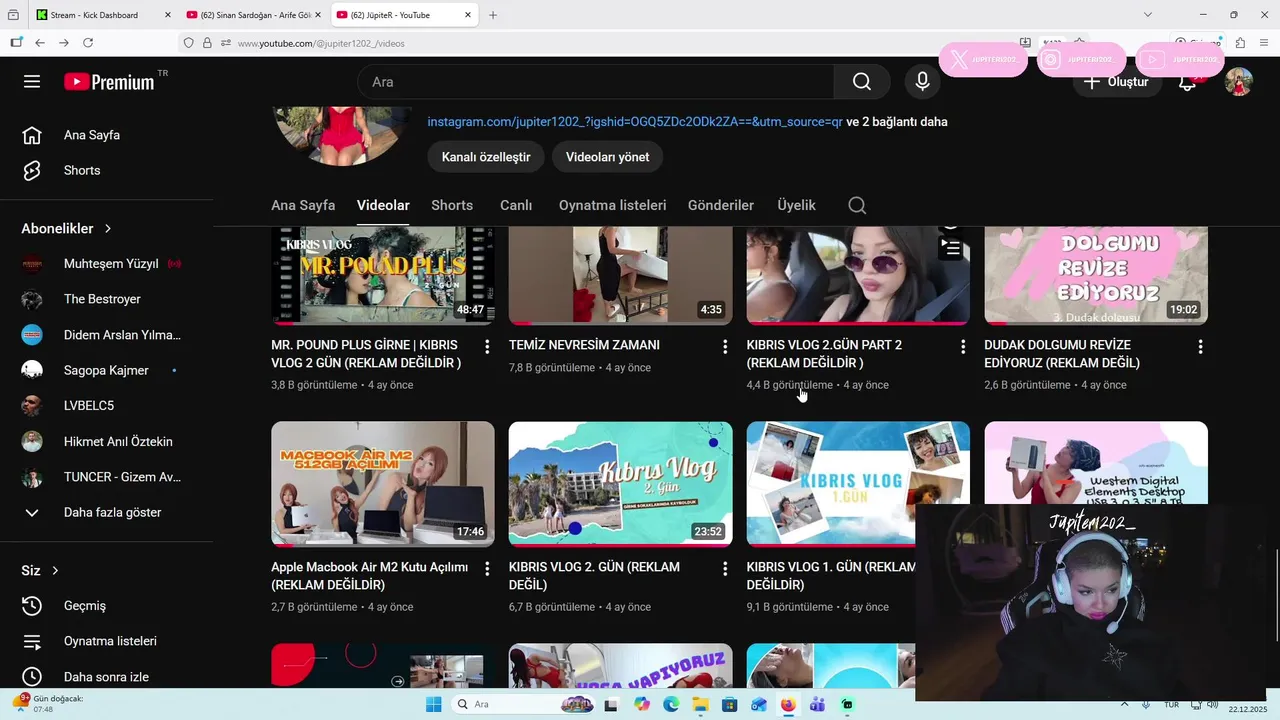
Task: Click the YouTube Premium logo
Action: (x=110, y=82)
